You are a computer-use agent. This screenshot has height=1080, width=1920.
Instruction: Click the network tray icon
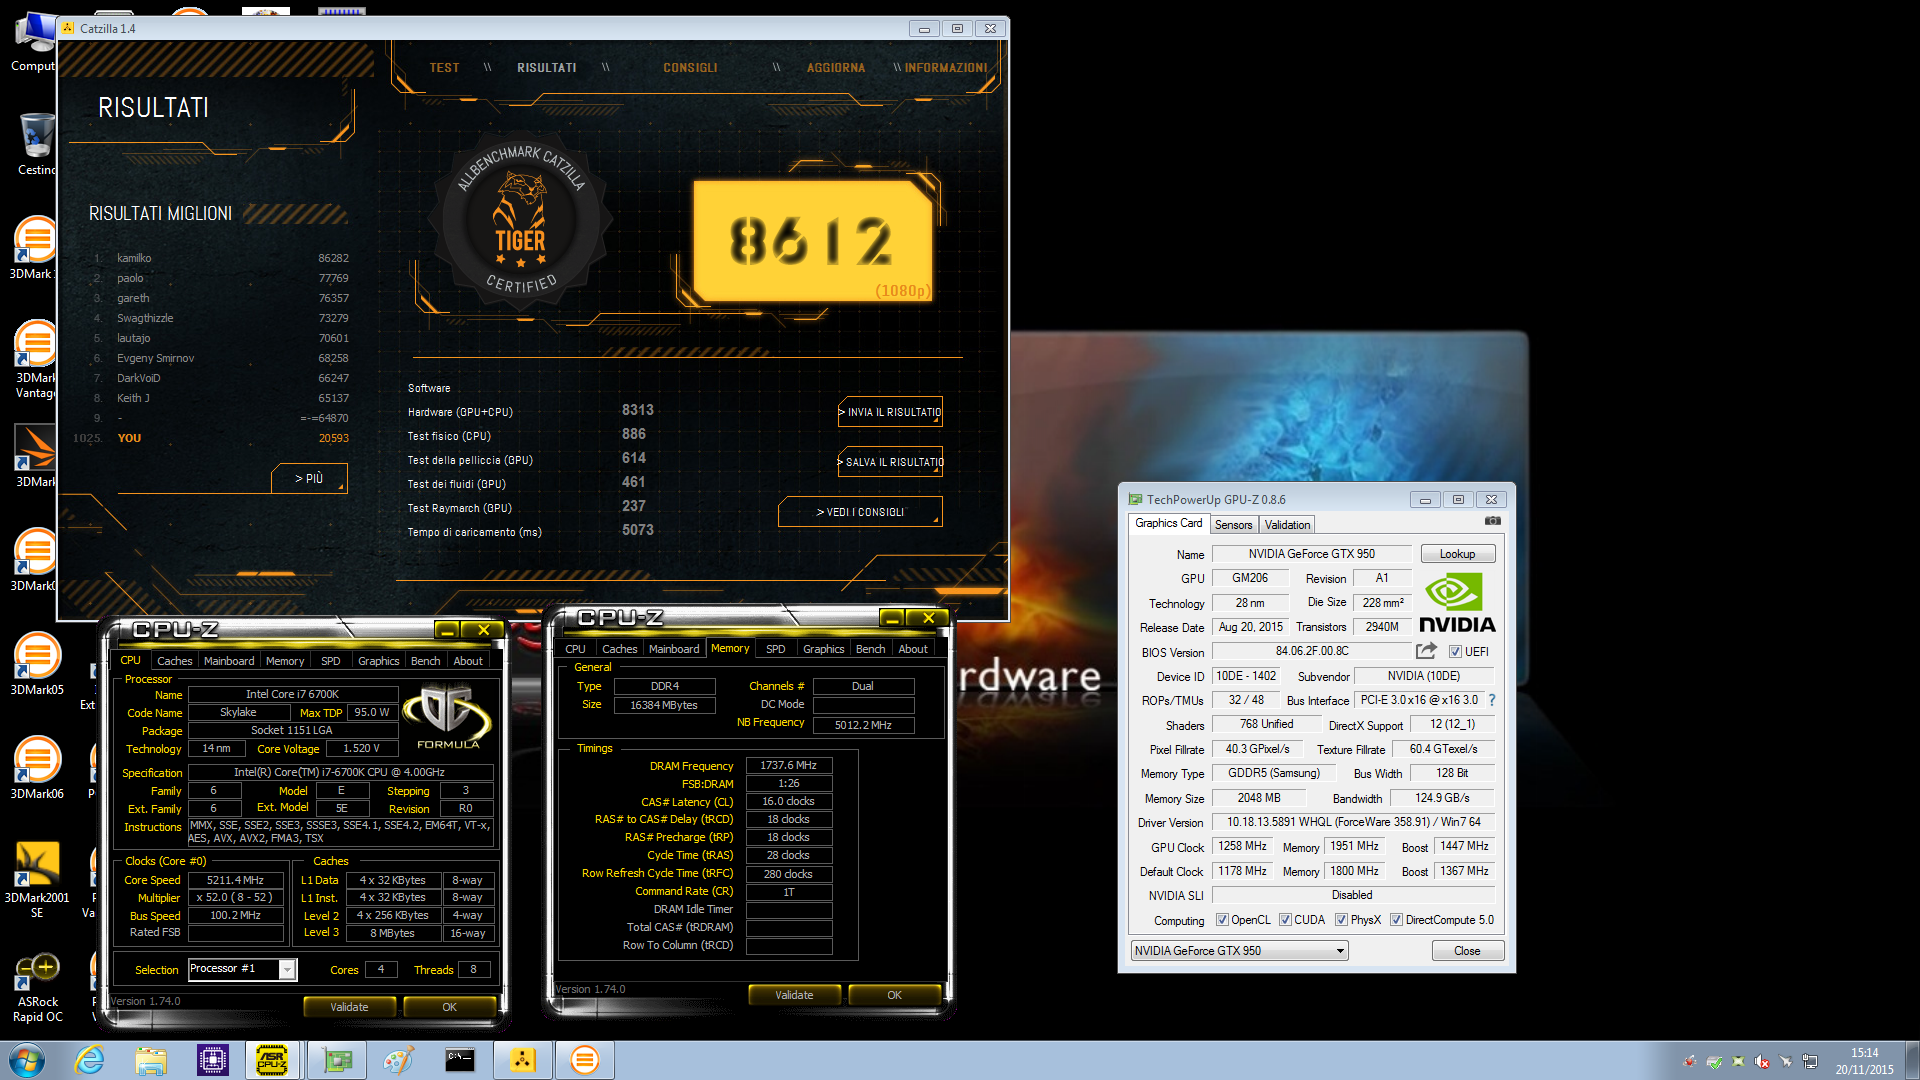1810,1061
